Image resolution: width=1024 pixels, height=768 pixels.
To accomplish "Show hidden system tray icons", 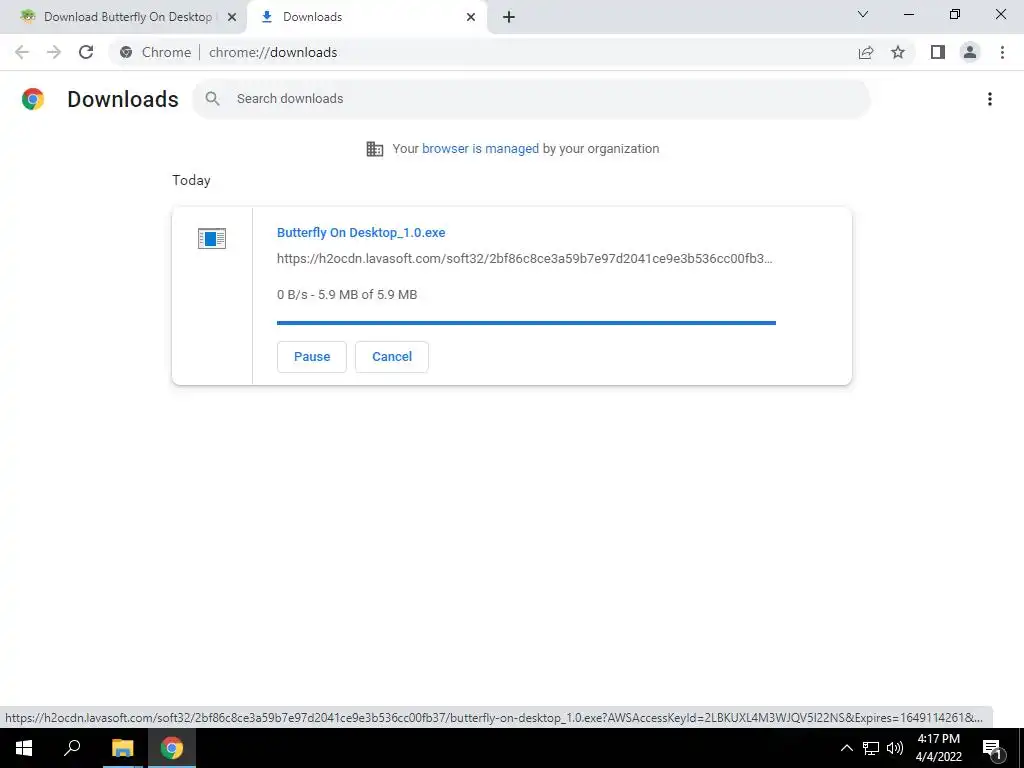I will [846, 748].
